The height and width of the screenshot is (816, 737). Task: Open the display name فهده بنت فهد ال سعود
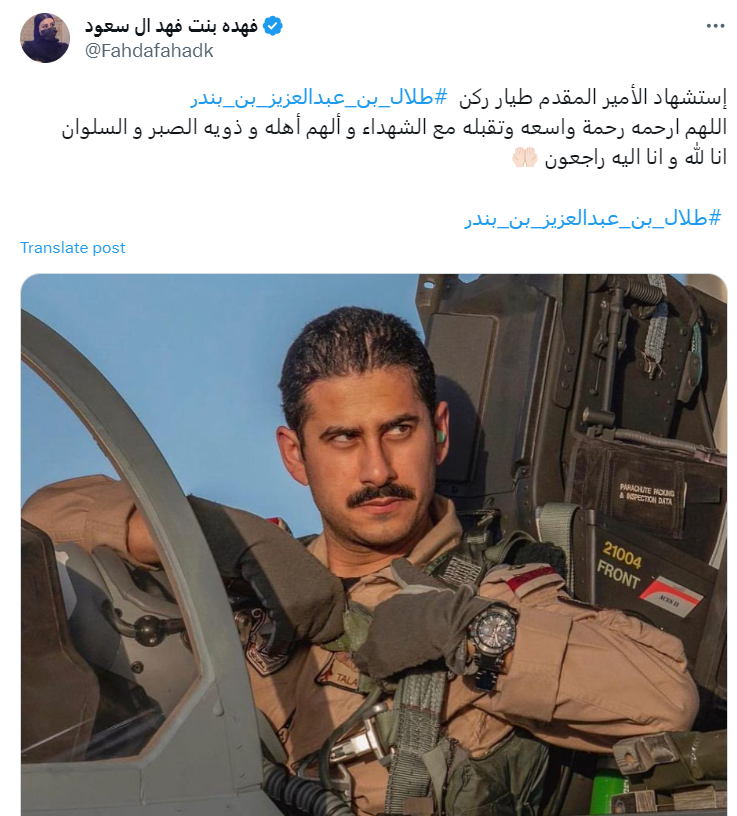(x=172, y=26)
